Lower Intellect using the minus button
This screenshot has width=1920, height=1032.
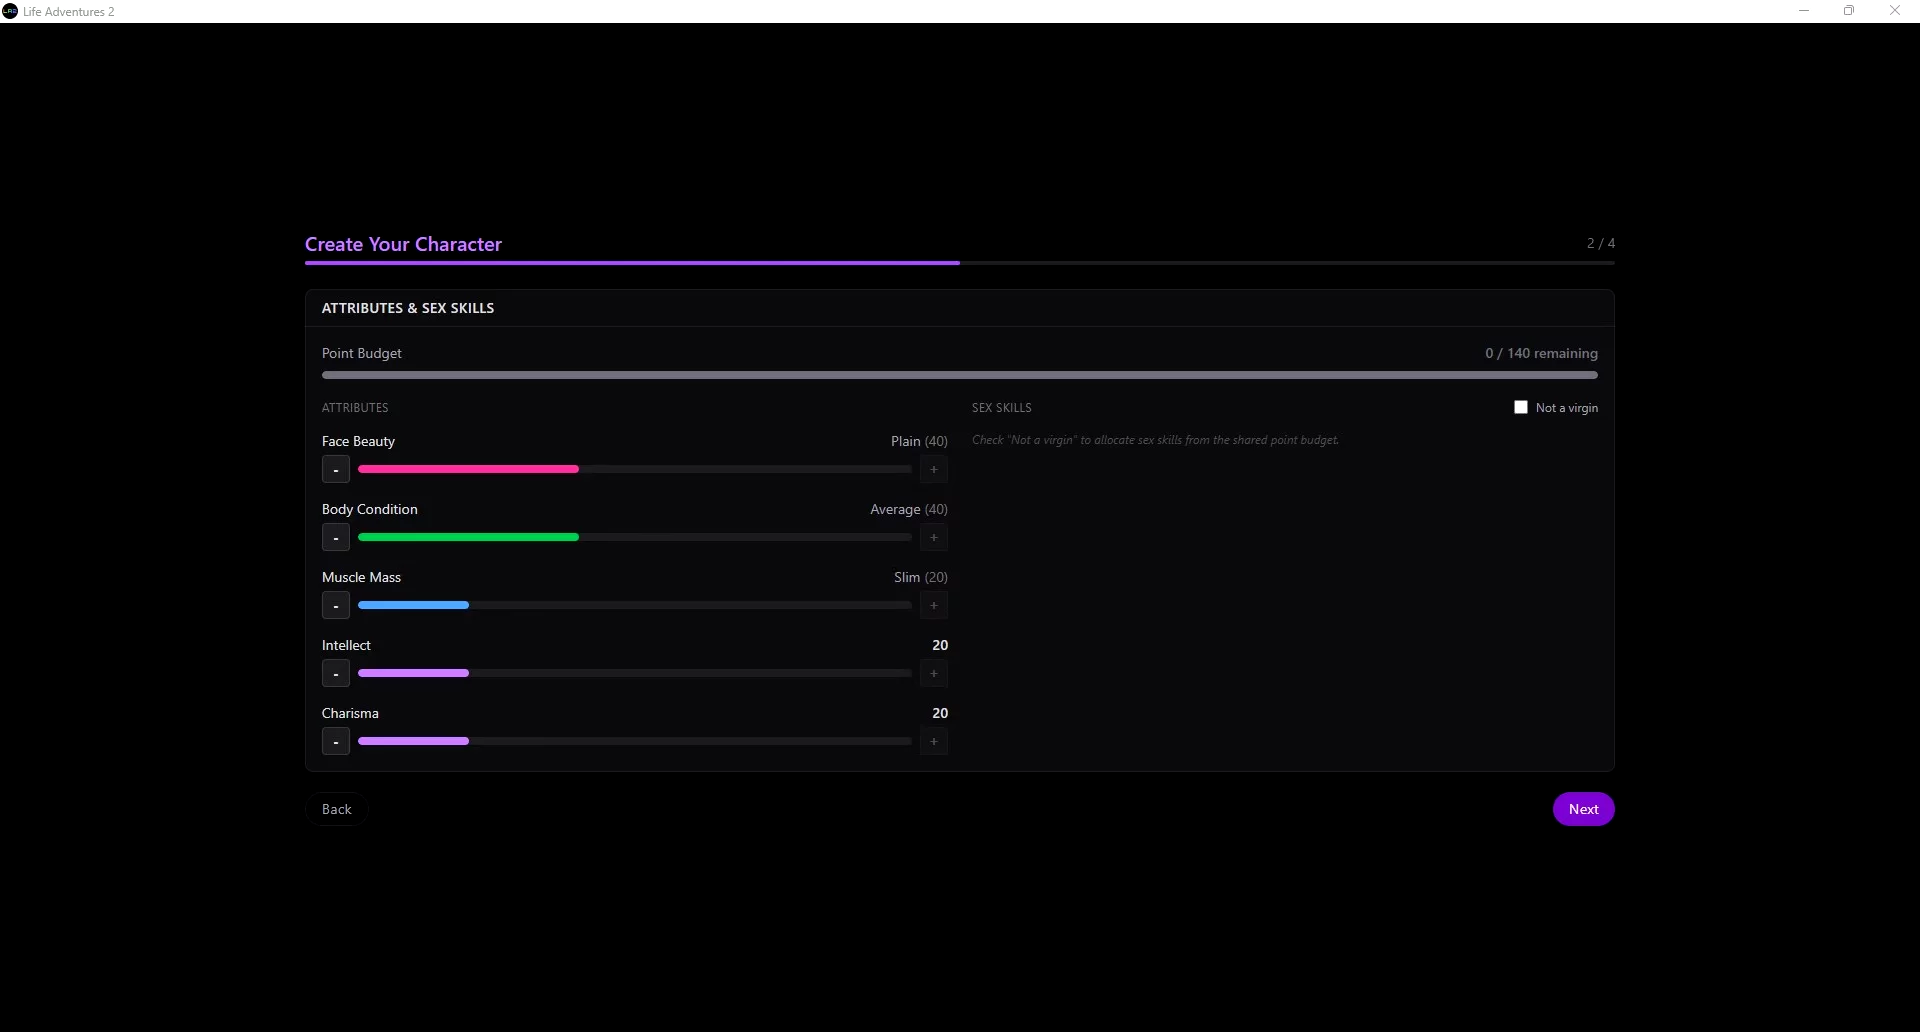point(336,673)
